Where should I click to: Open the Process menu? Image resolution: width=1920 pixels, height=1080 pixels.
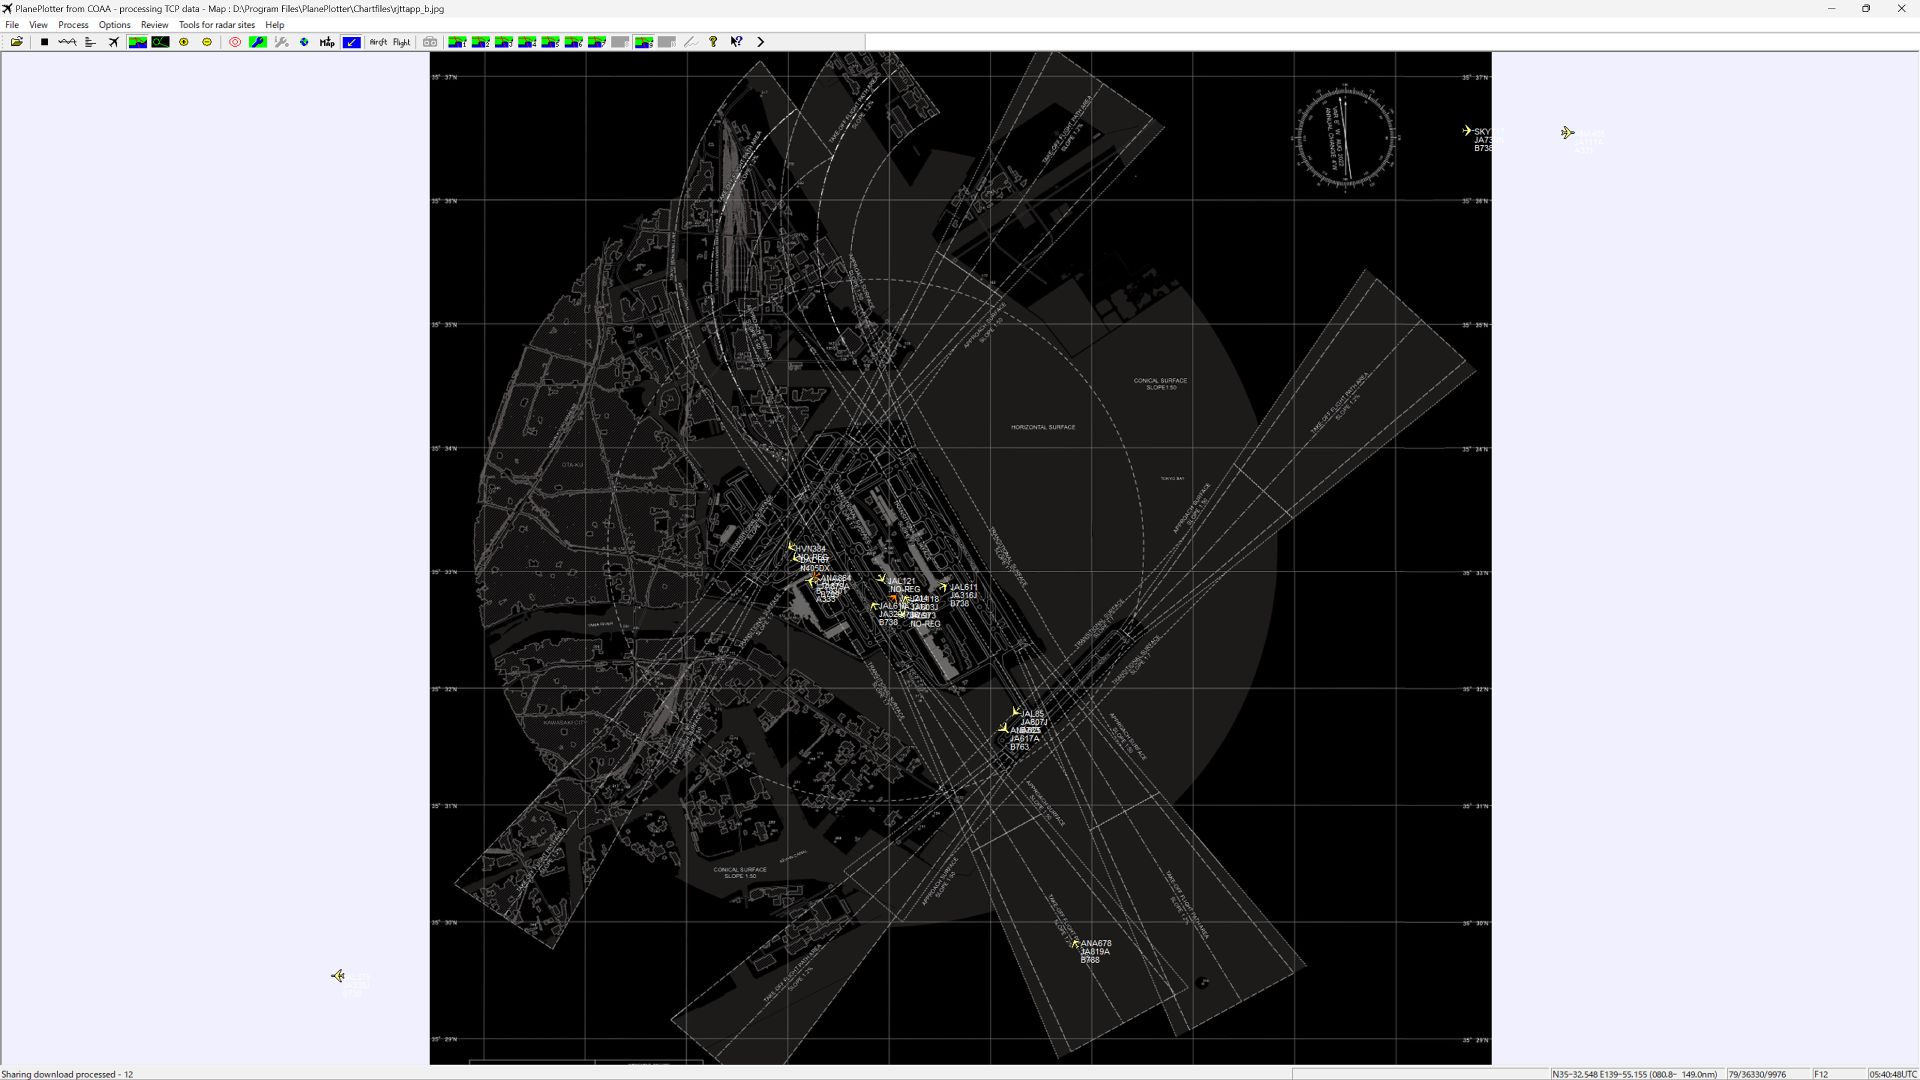tap(73, 25)
